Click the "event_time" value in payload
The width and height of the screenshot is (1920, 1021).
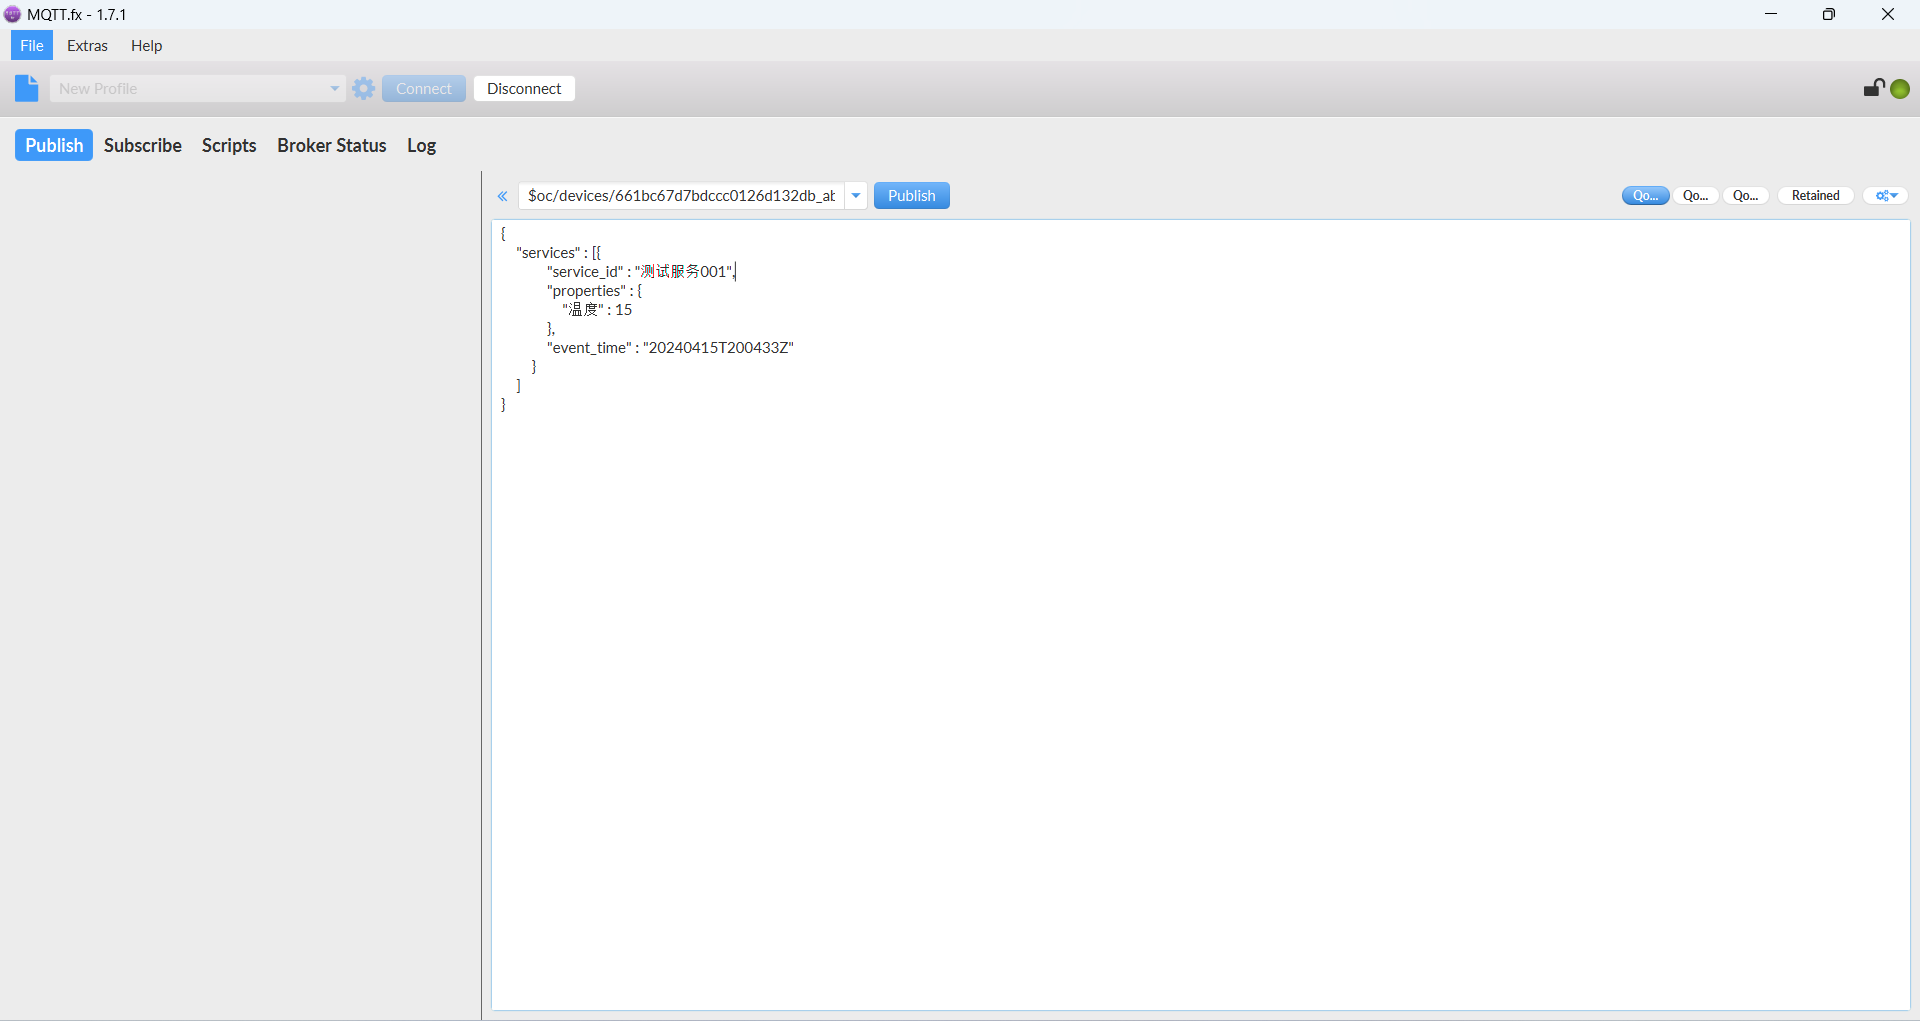718,348
